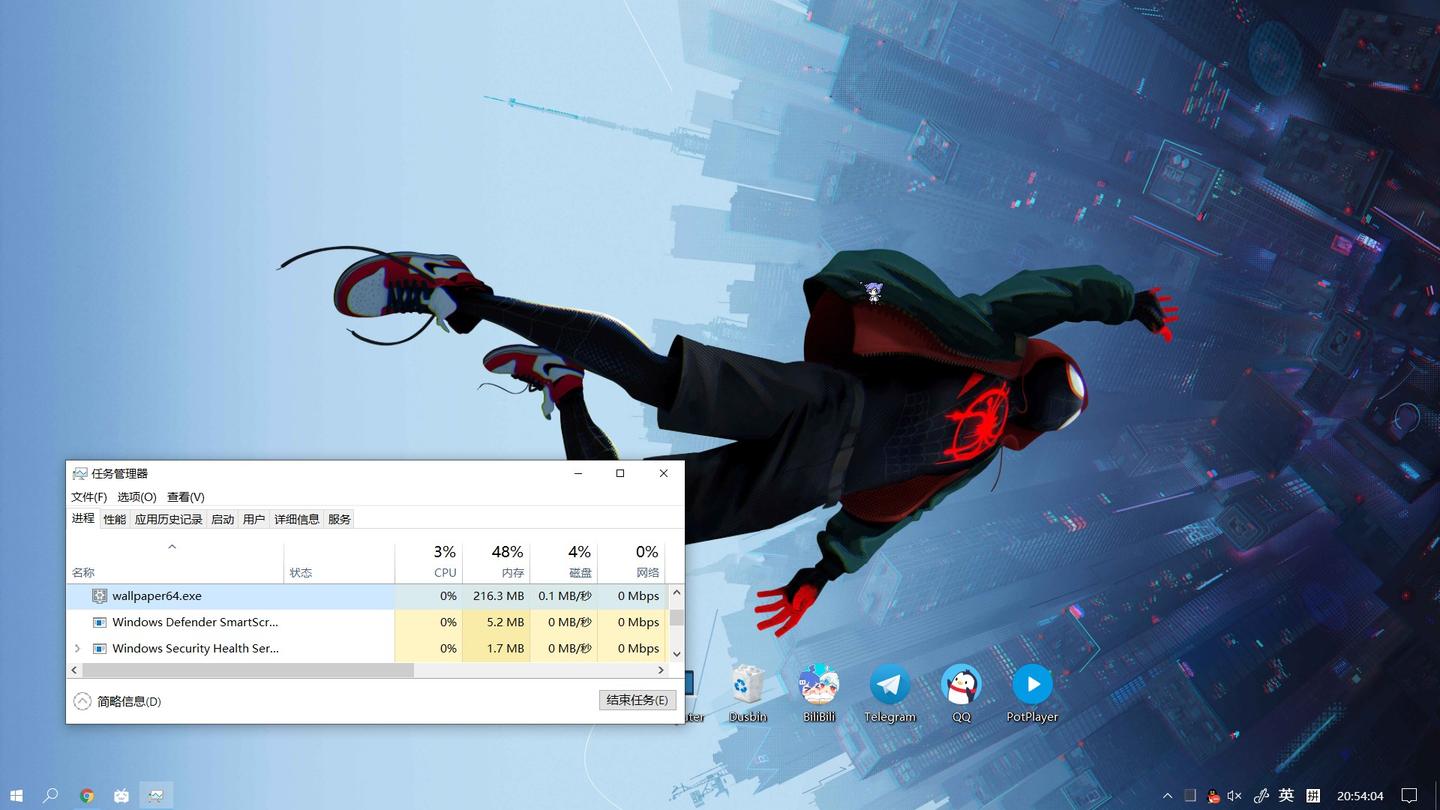Select the wallpaper64.exe process row
The image size is (1440, 810).
(367, 596)
